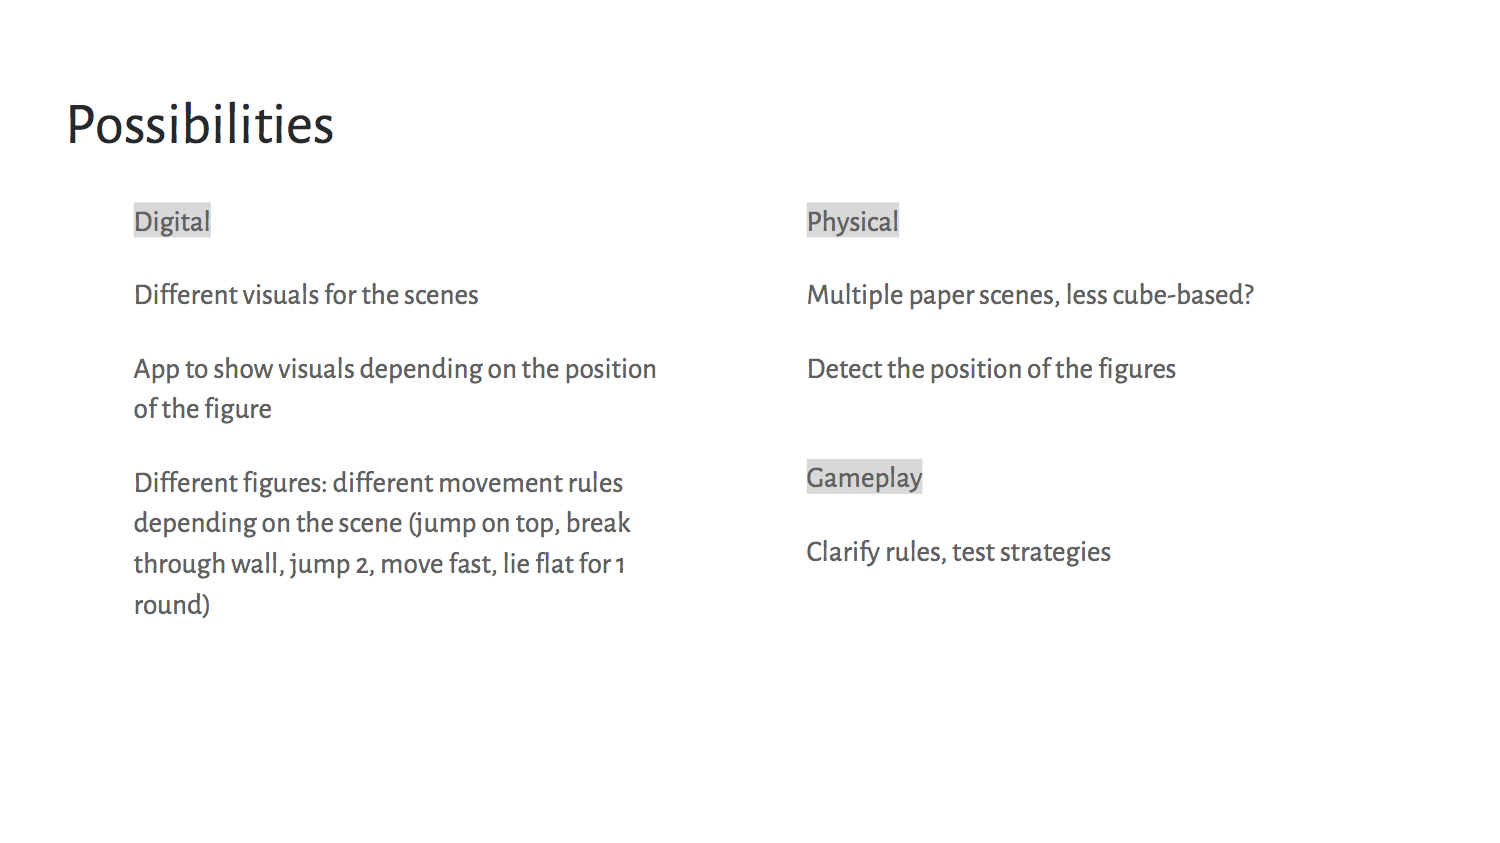This screenshot has height=843, width=1500.
Task: Click the 'depending on the scene' line
Action: (x=382, y=523)
